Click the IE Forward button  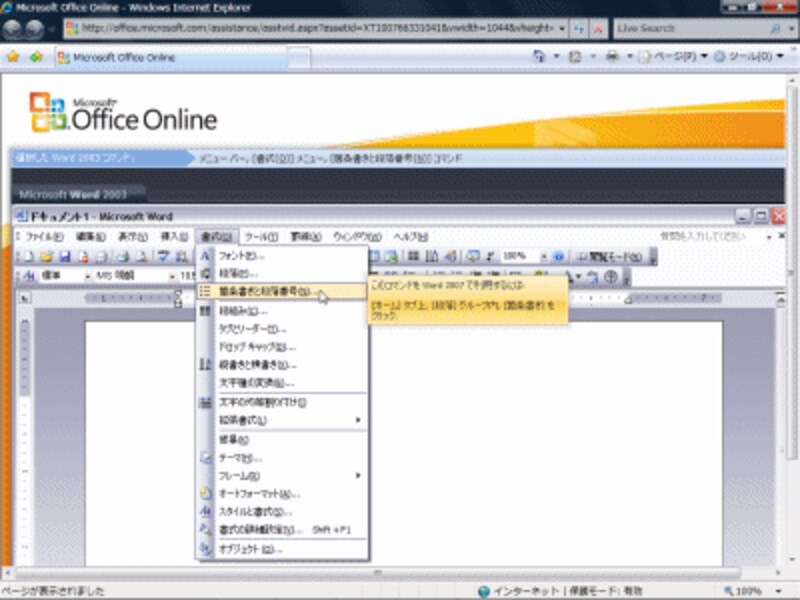35,29
